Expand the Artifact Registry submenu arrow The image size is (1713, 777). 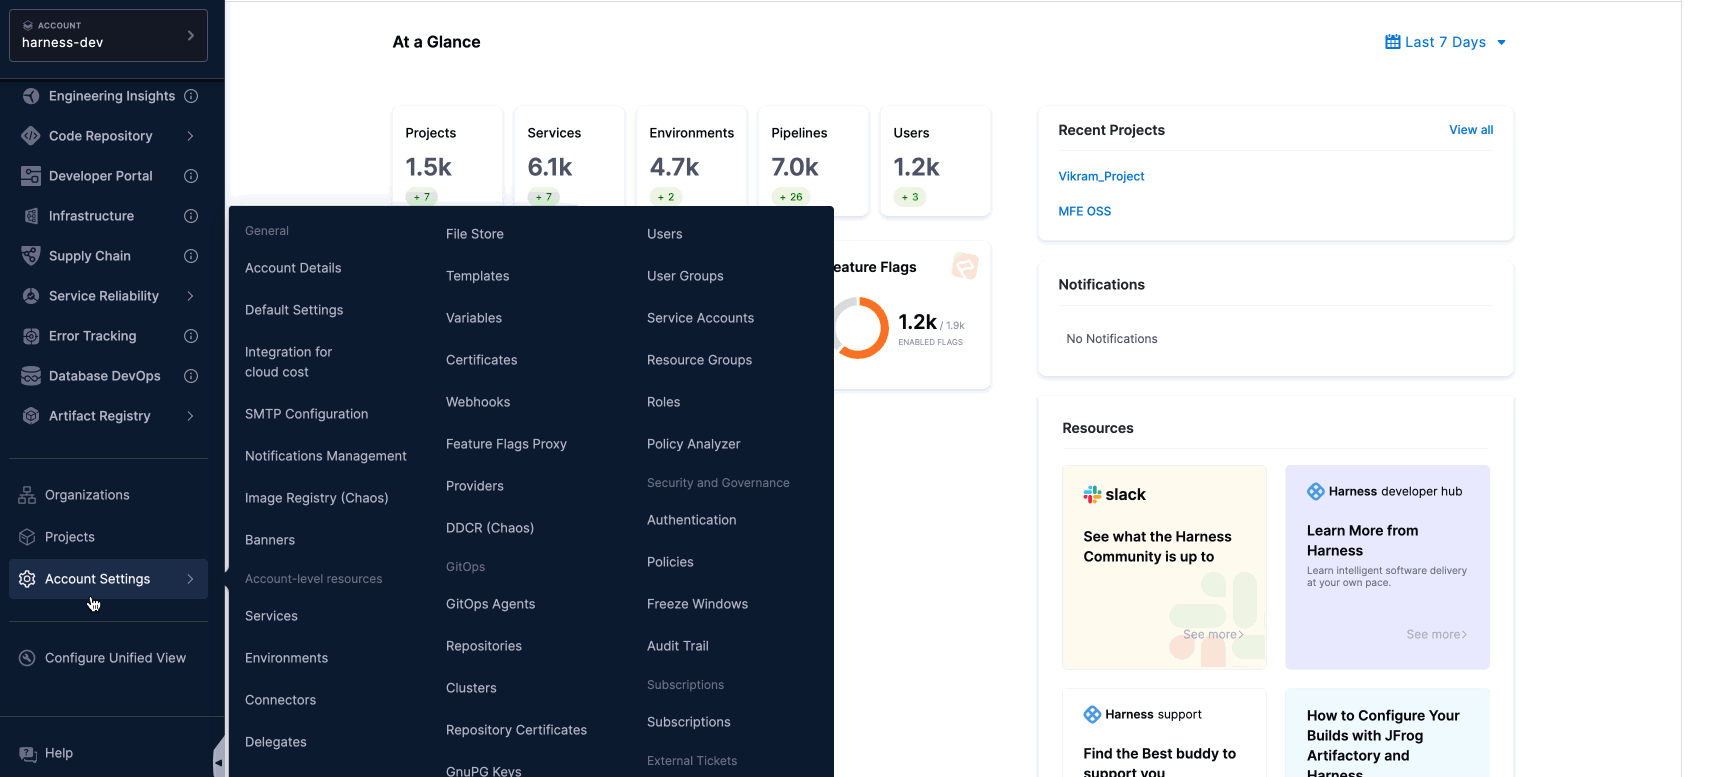(x=190, y=416)
